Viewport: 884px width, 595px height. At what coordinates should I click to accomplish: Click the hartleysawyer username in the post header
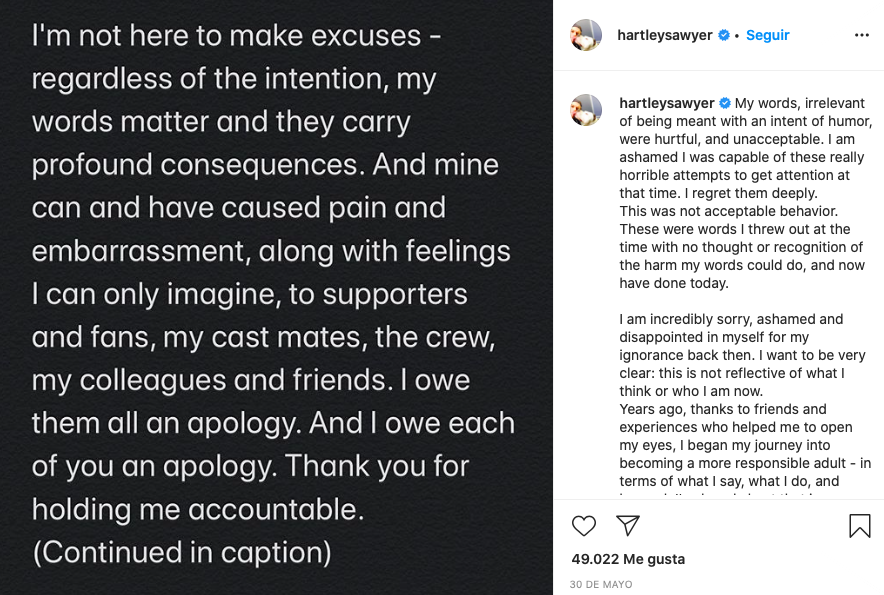666,35
